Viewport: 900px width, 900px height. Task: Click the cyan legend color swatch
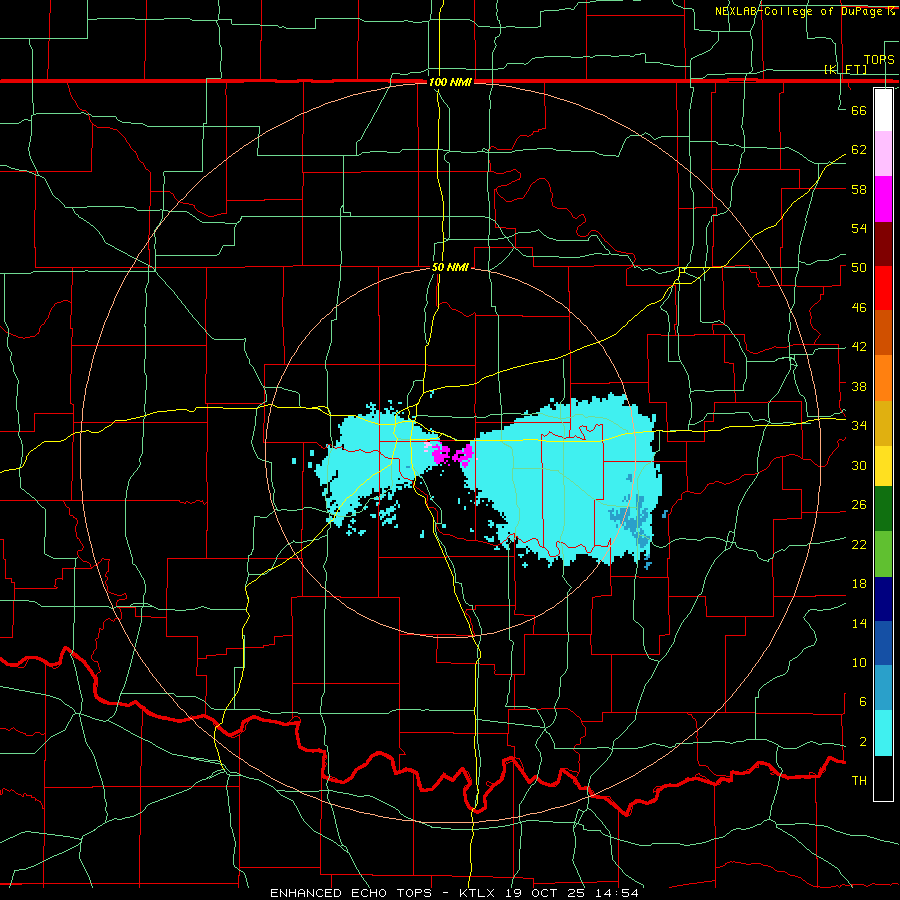pos(883,733)
